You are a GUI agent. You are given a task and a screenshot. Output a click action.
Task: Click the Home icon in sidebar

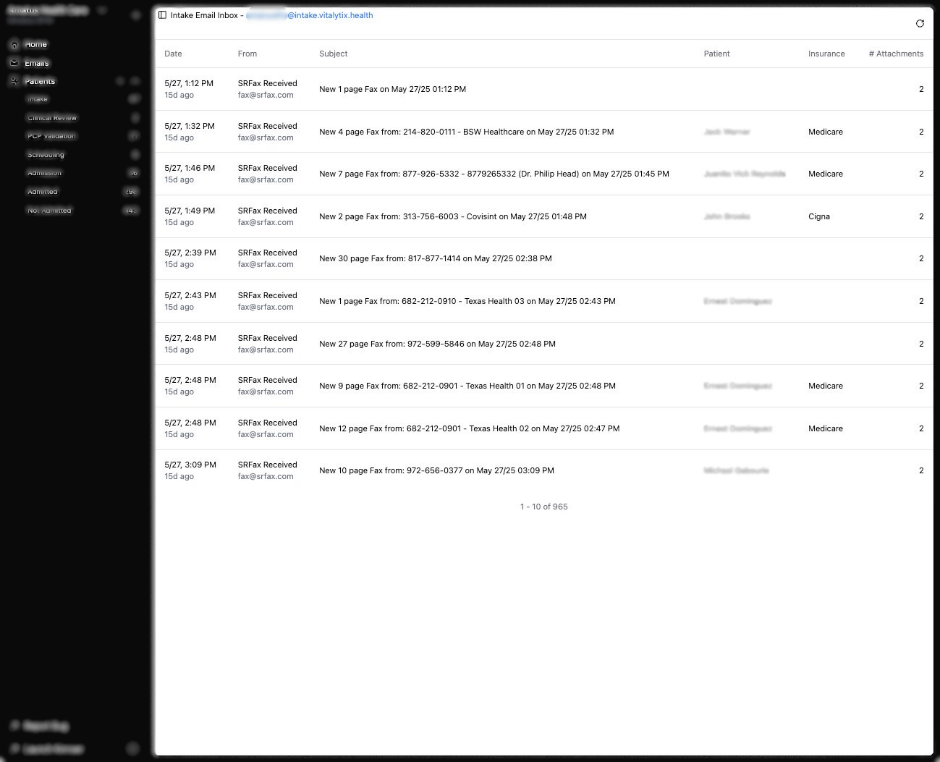(13, 44)
